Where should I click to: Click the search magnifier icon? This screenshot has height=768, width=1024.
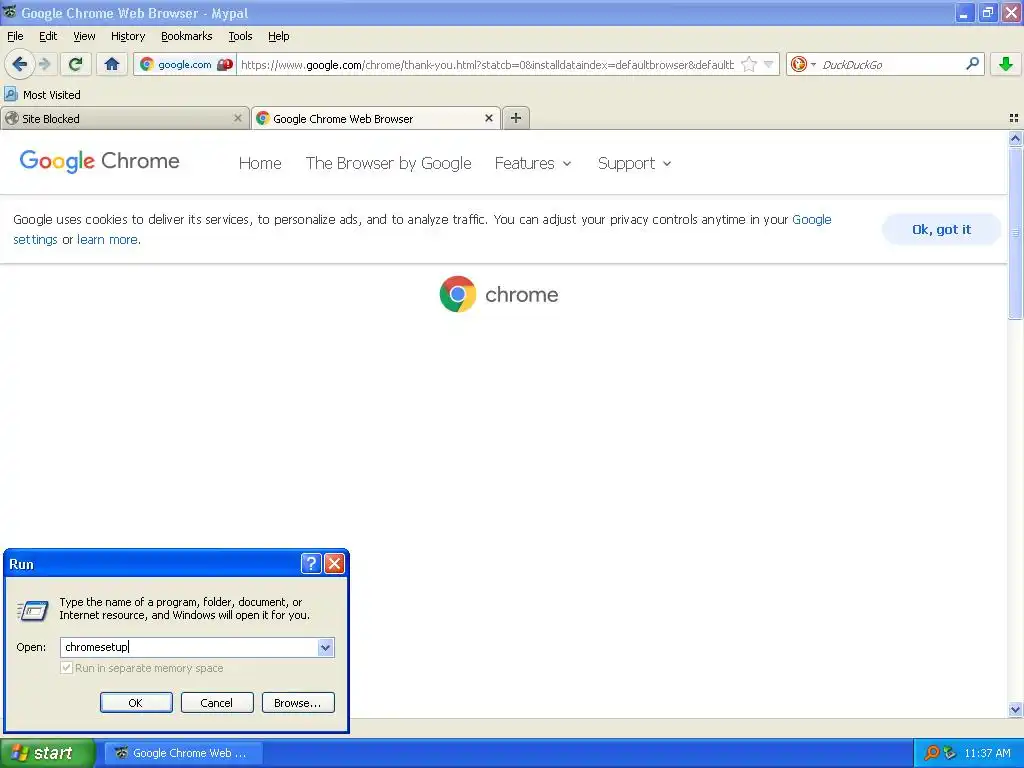(972, 64)
